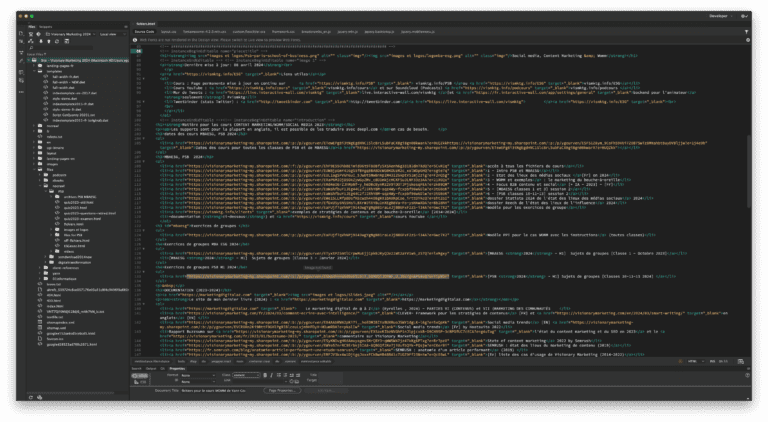Image resolution: width=768 pixels, height=422 pixels.
Task: Switch to the Snippets panel tab
Action: pyautogui.click(x=46, y=26)
